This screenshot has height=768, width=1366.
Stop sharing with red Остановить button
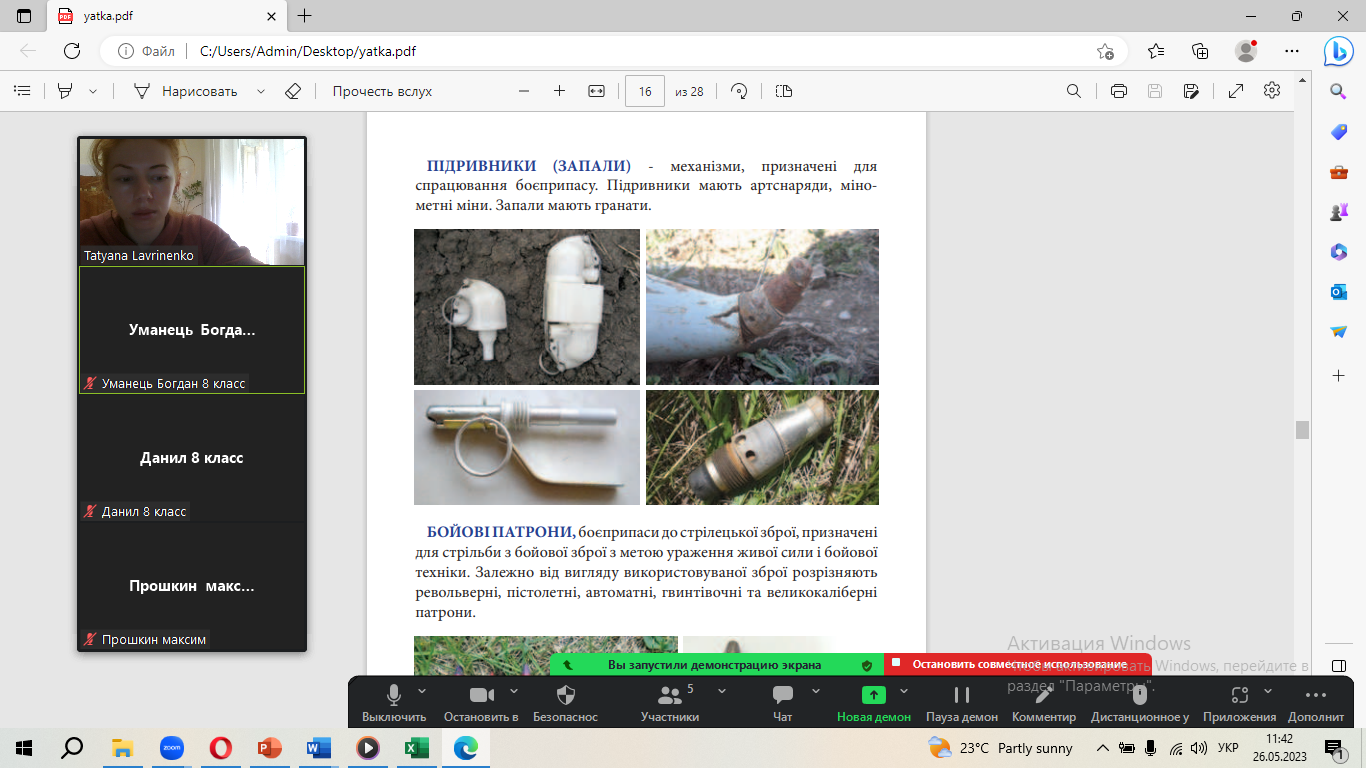point(1017,664)
